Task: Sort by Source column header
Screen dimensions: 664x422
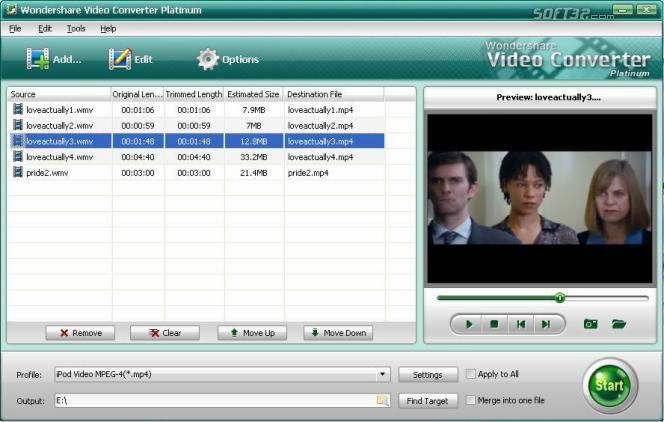Action: point(59,94)
